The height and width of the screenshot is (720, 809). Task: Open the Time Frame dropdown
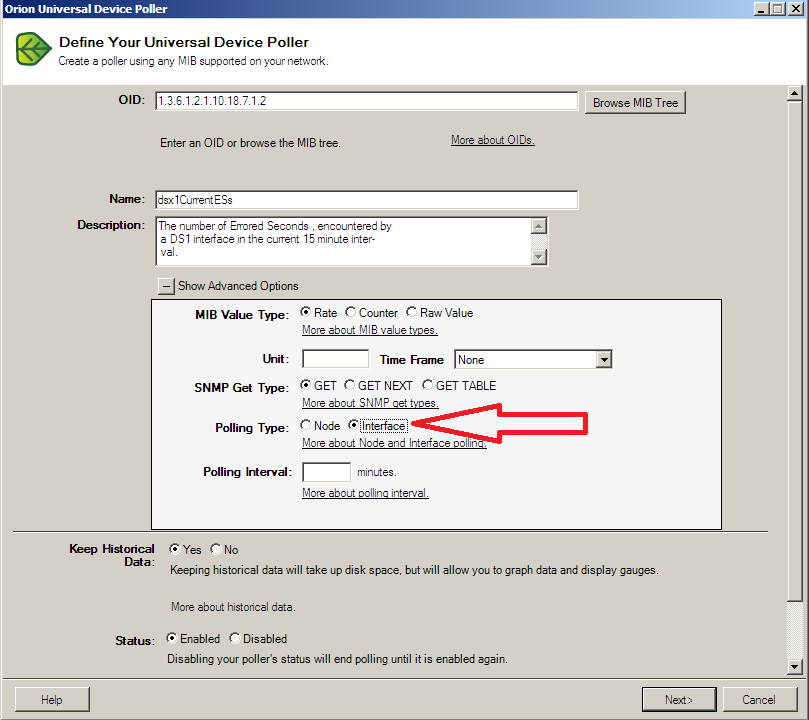603,359
